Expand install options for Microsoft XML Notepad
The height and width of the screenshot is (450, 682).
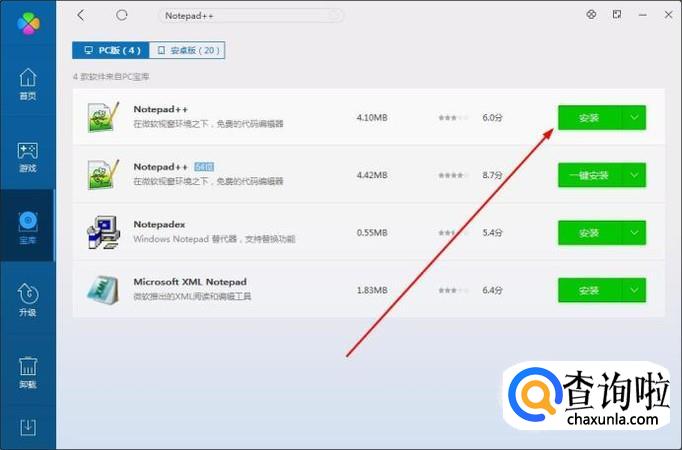click(634, 290)
